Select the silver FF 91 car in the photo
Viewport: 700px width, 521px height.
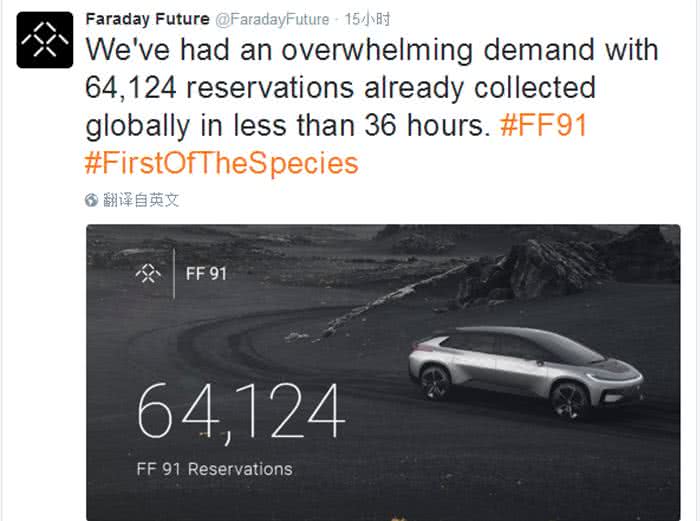tap(526, 371)
